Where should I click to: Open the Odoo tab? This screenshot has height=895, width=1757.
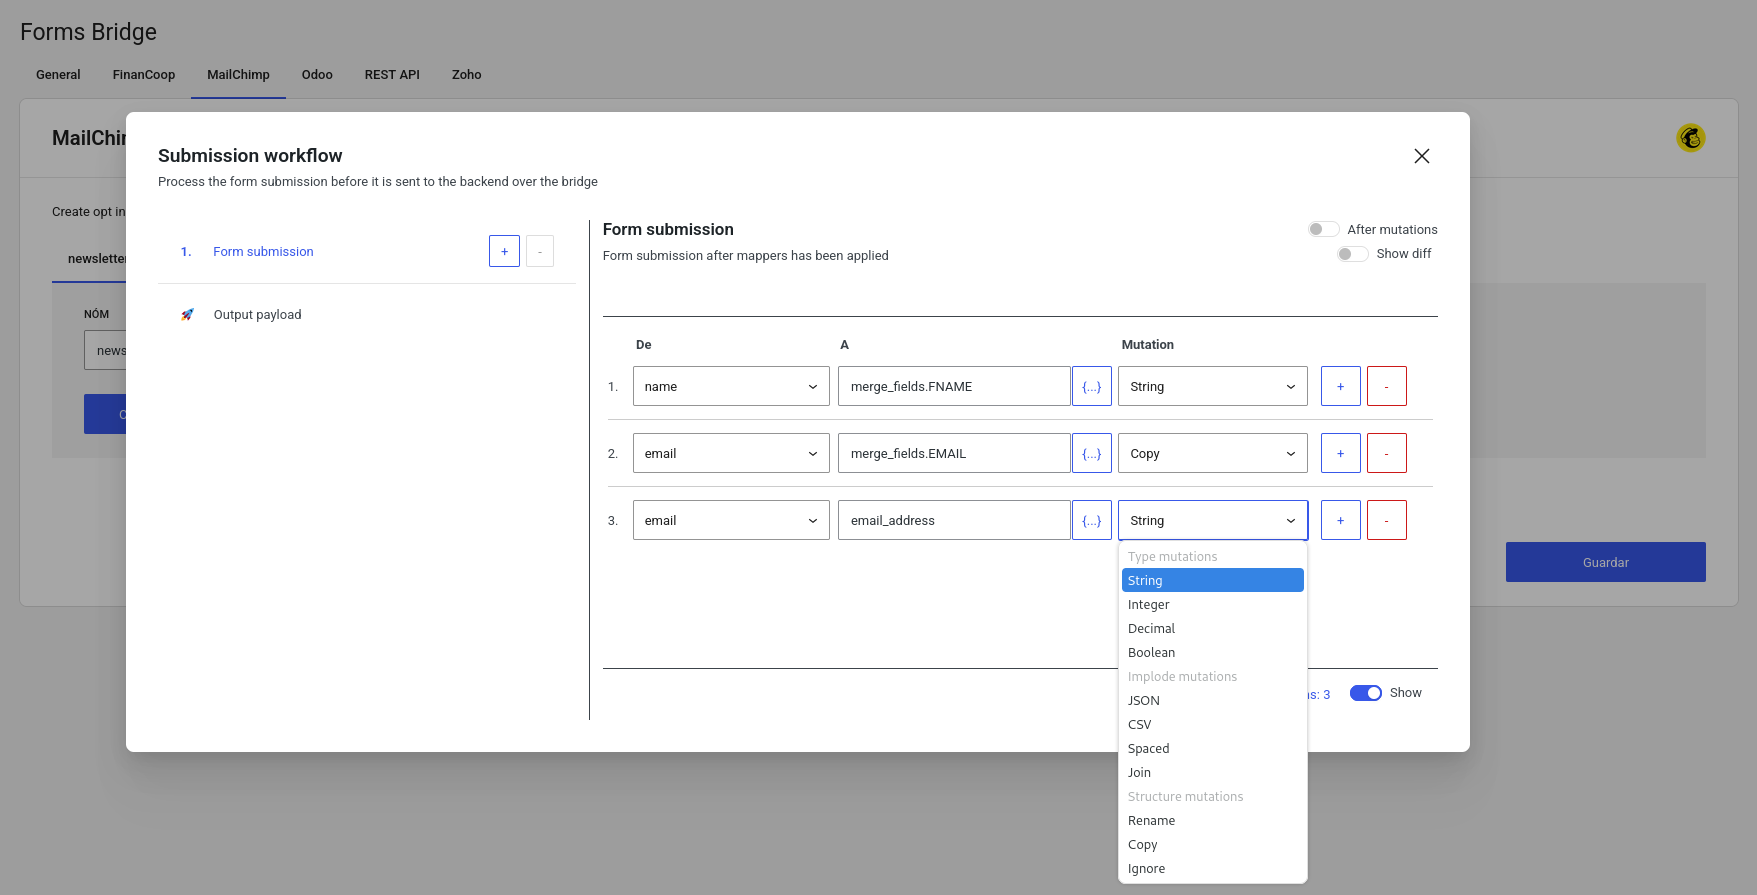[317, 75]
